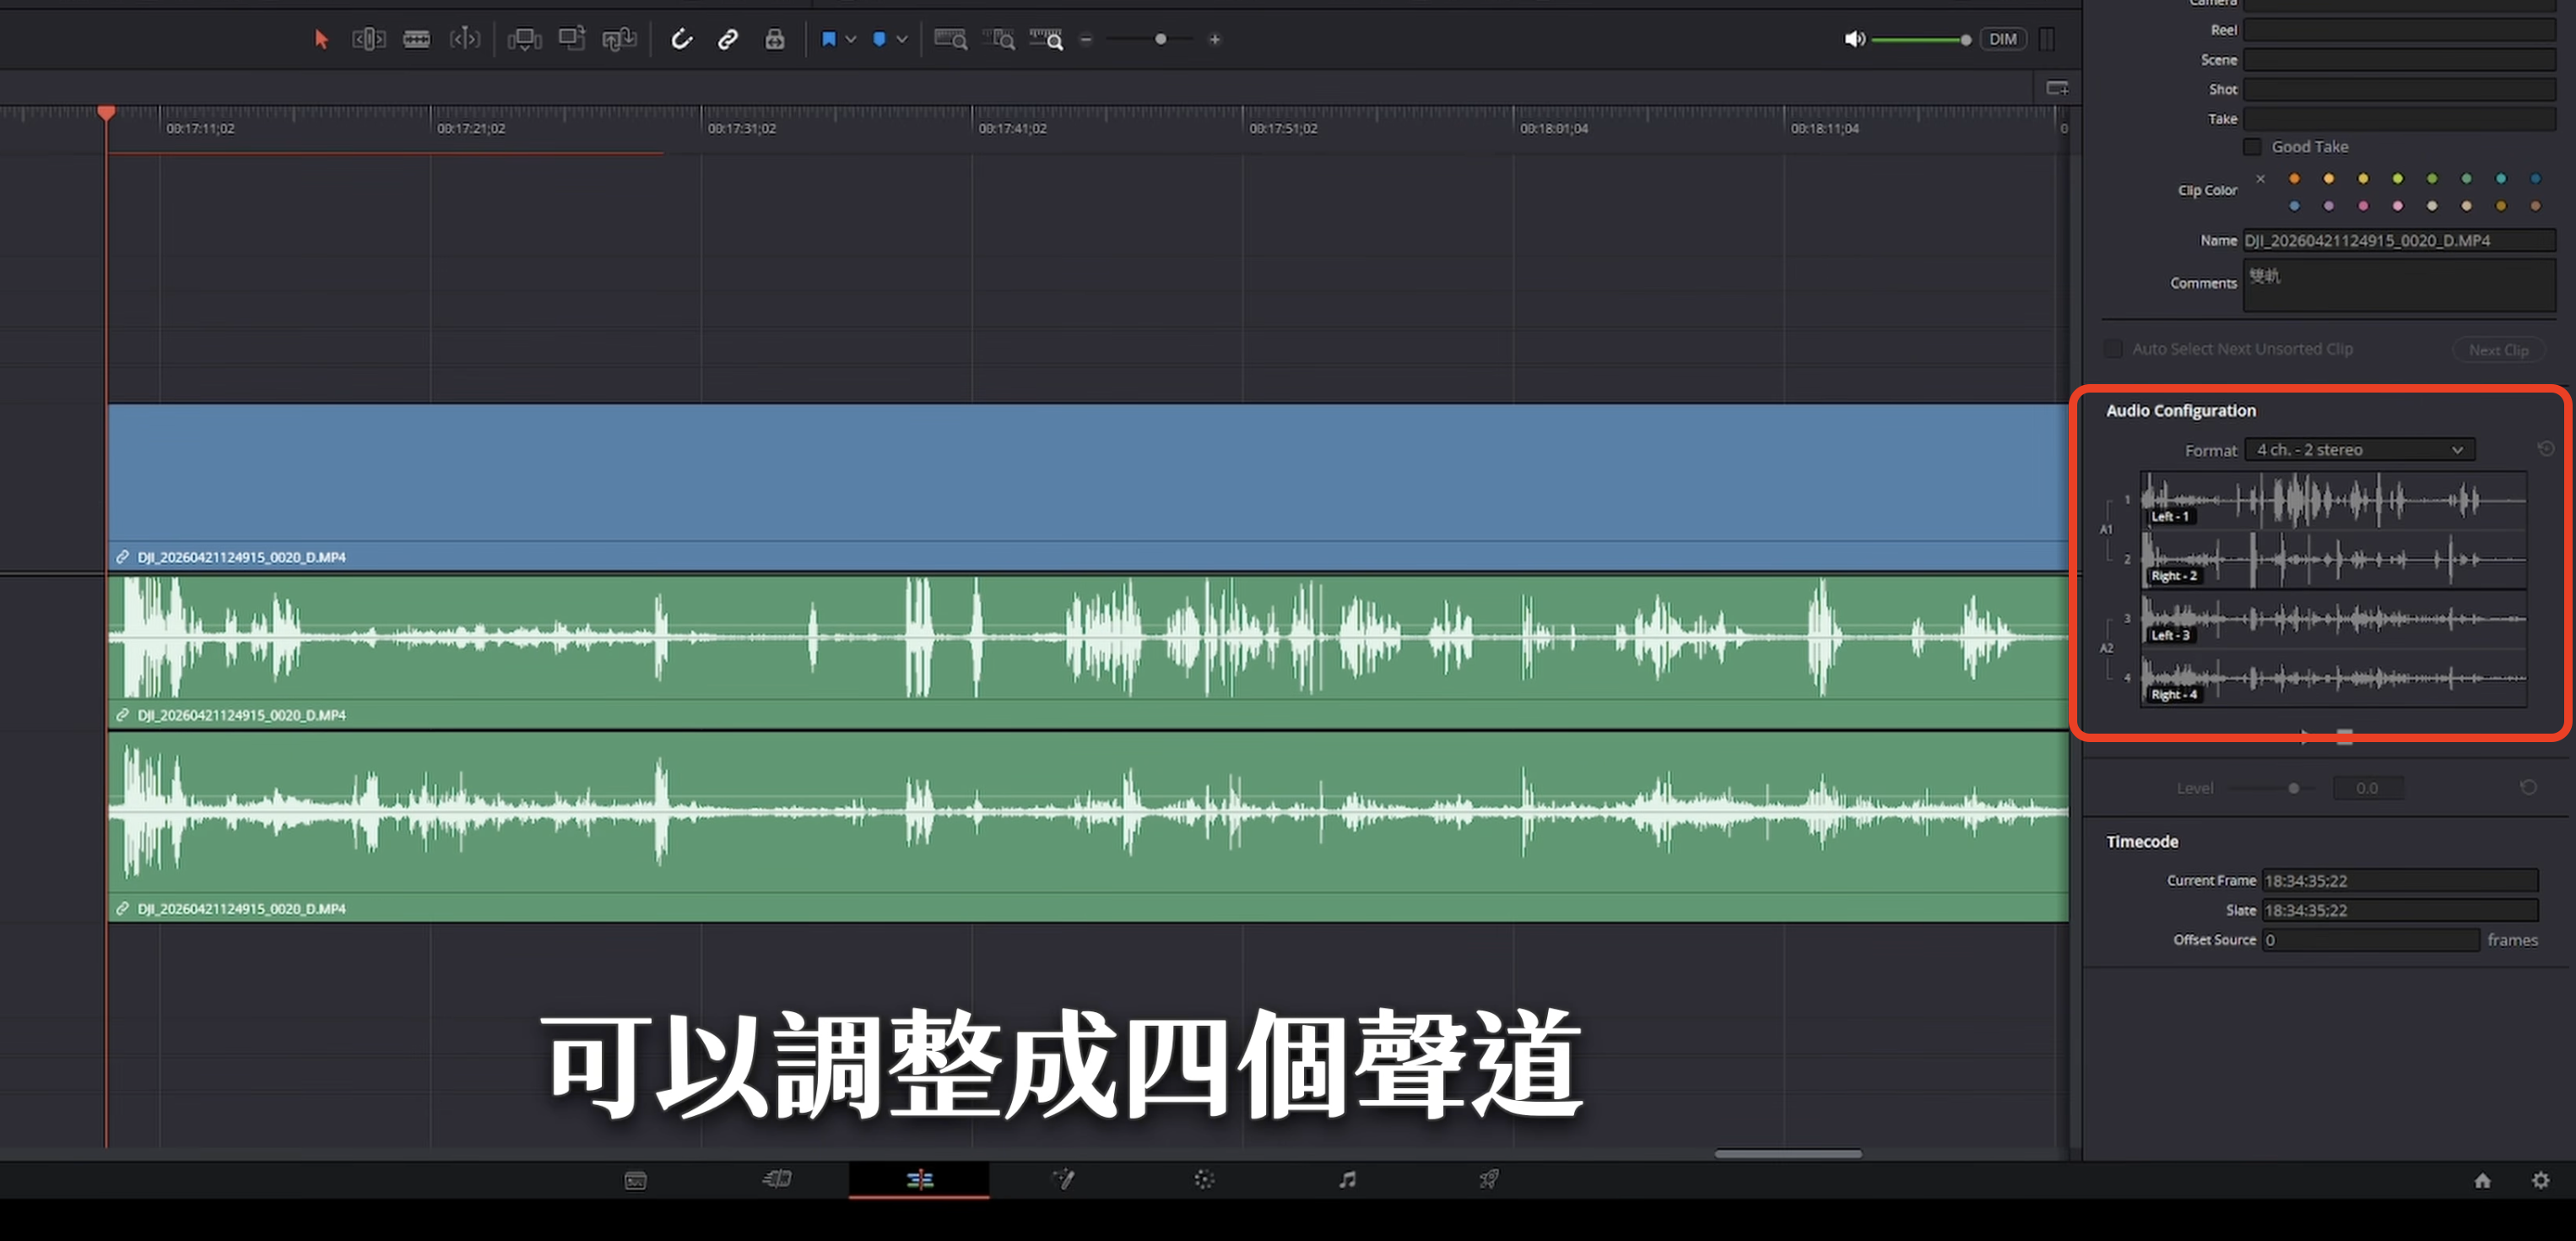Switch to the Fairlight audio page
Image resolution: width=2576 pixels, height=1241 pixels.
coord(1347,1180)
